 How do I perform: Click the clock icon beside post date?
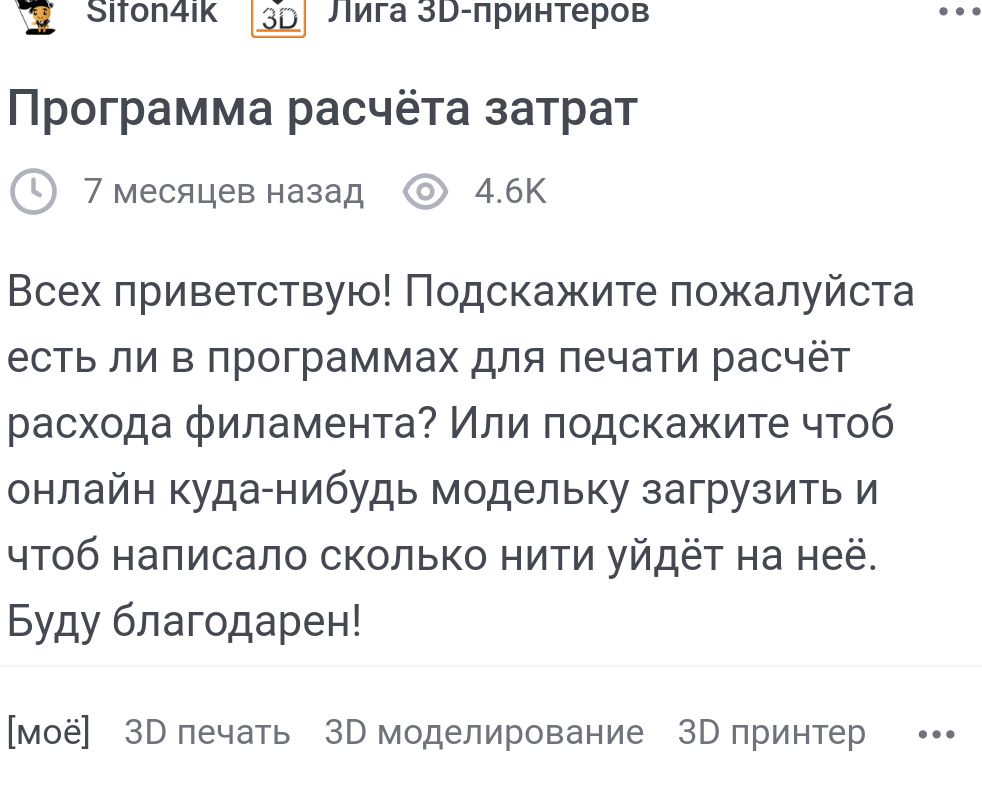click(33, 191)
